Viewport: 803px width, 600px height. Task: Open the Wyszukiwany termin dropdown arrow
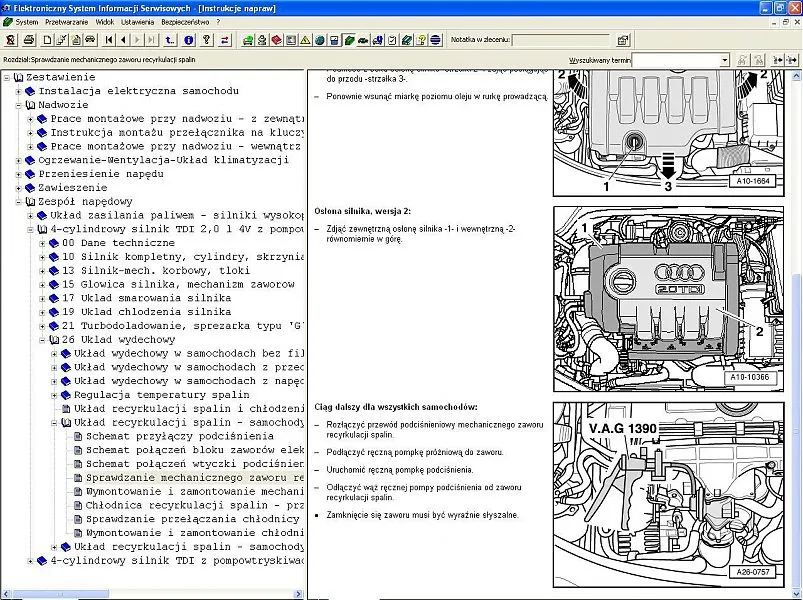725,60
